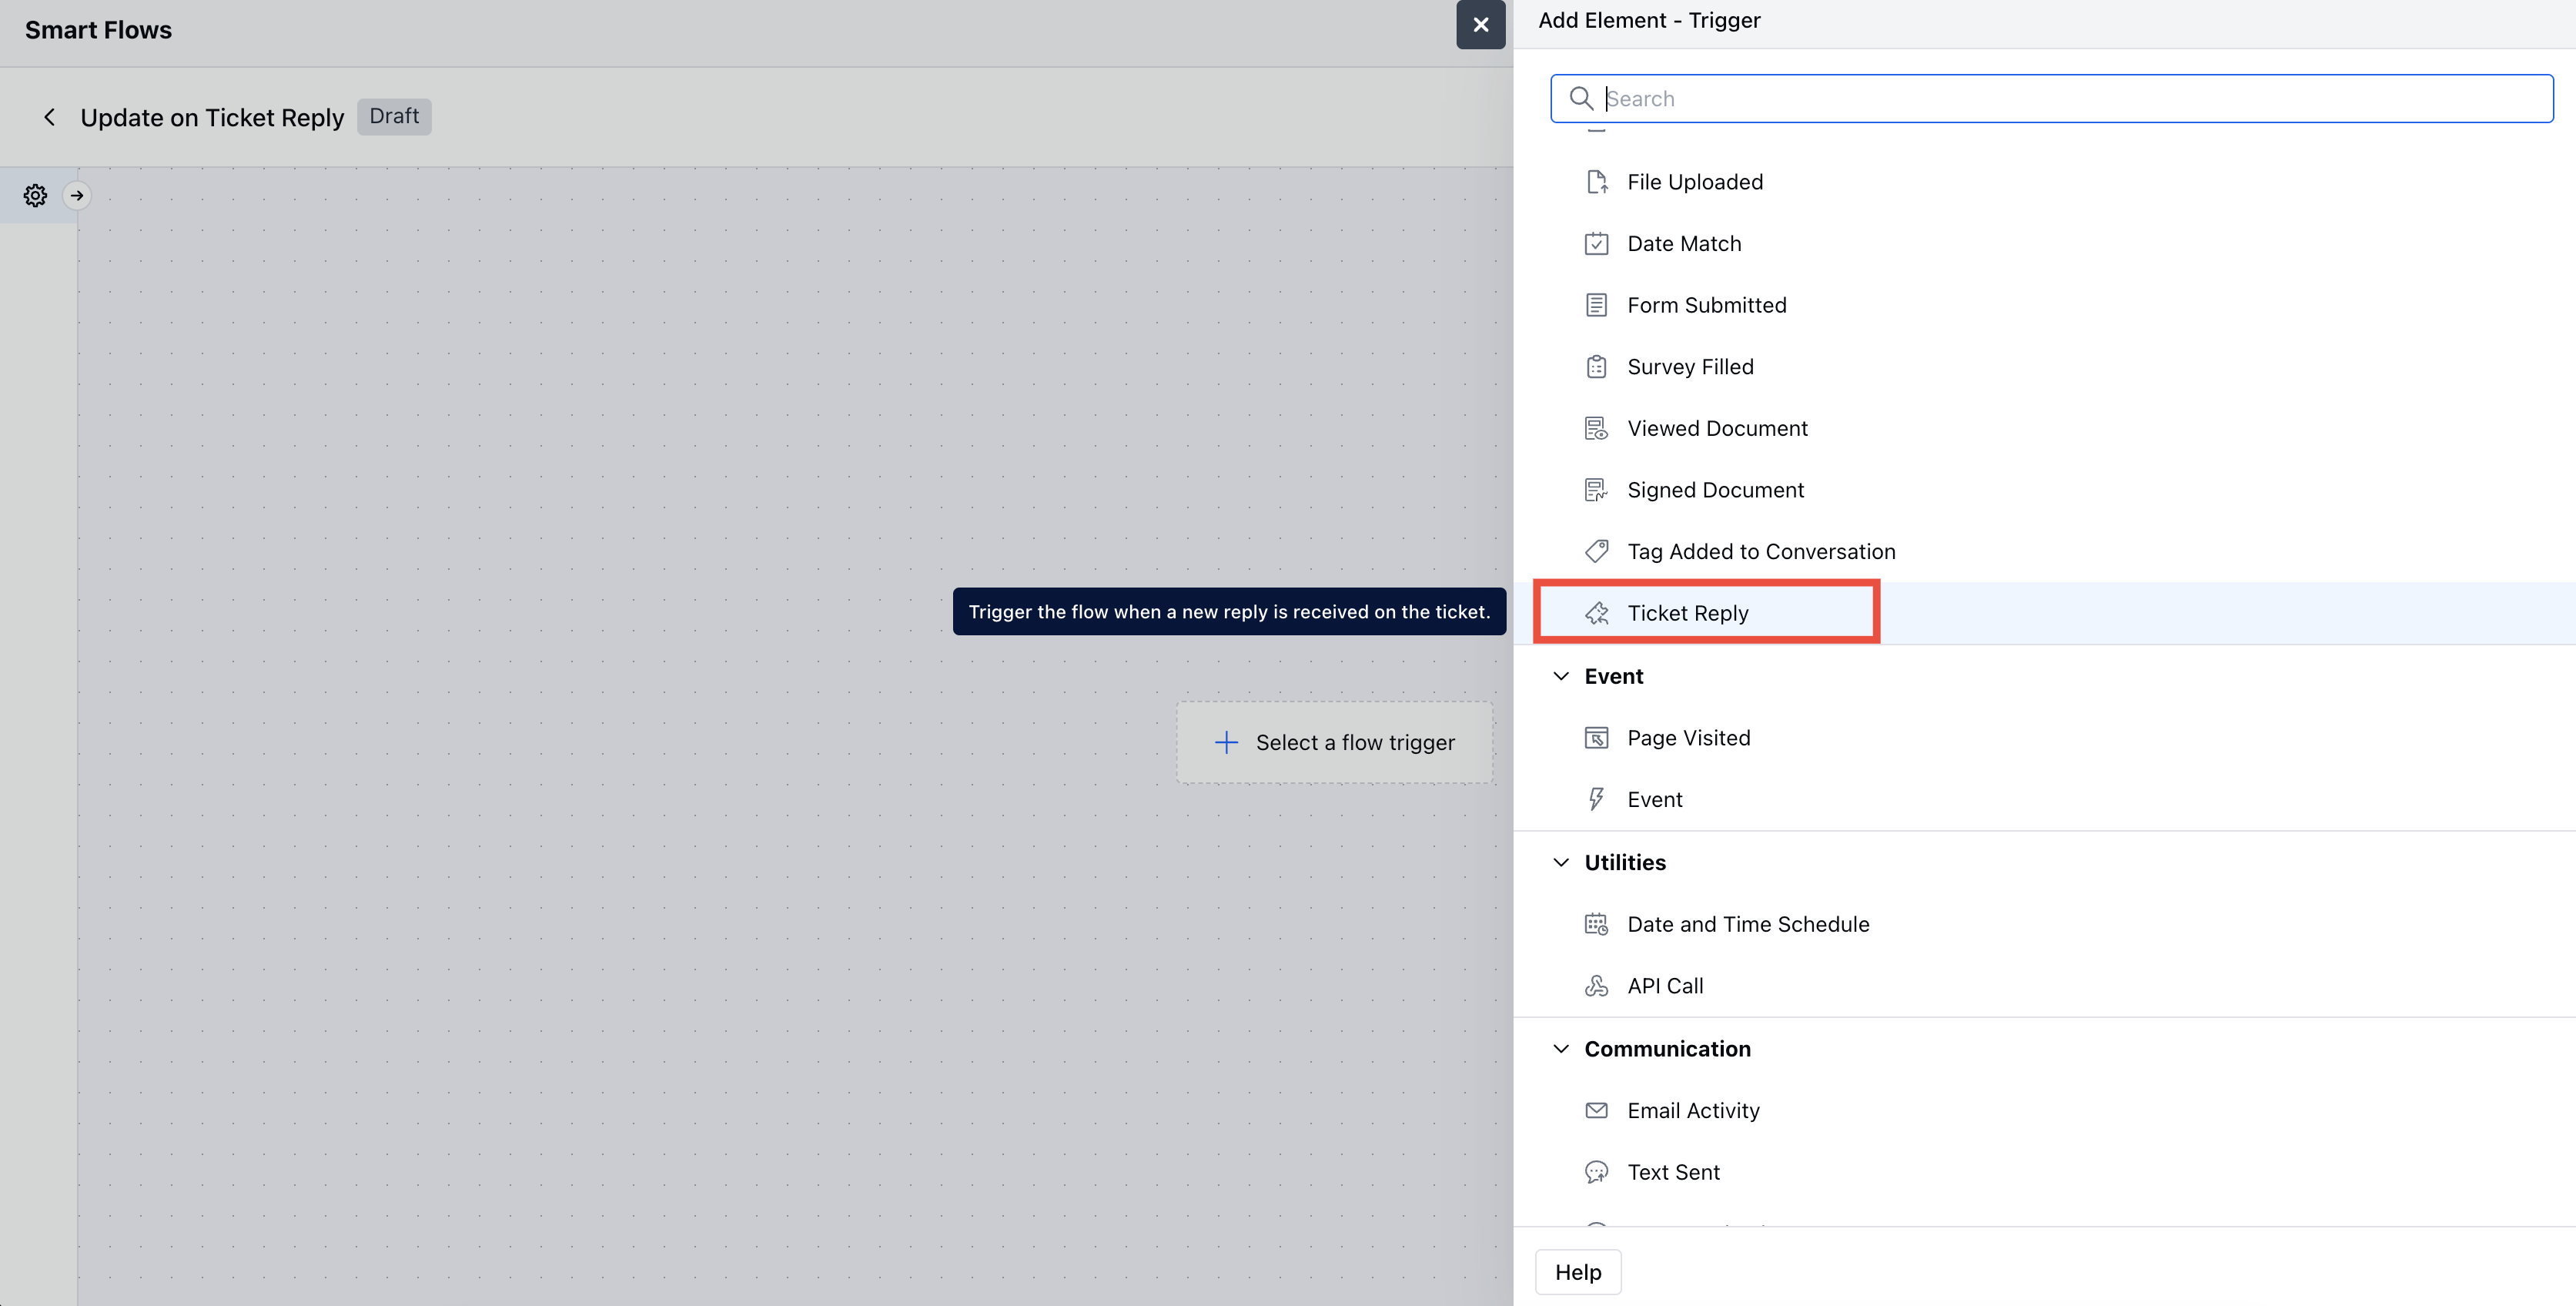The width and height of the screenshot is (2576, 1306).
Task: Select the Date Match calendar icon
Action: (1597, 244)
